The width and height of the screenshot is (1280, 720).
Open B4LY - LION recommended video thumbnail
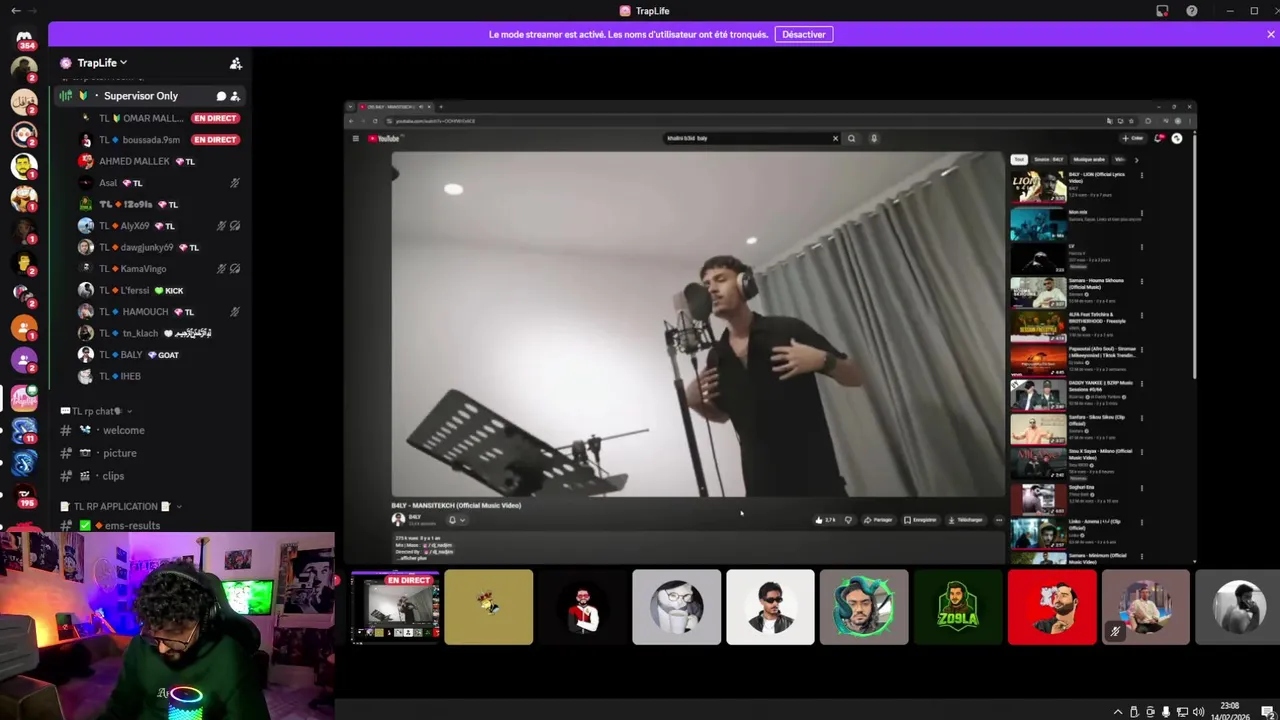click(x=1038, y=186)
